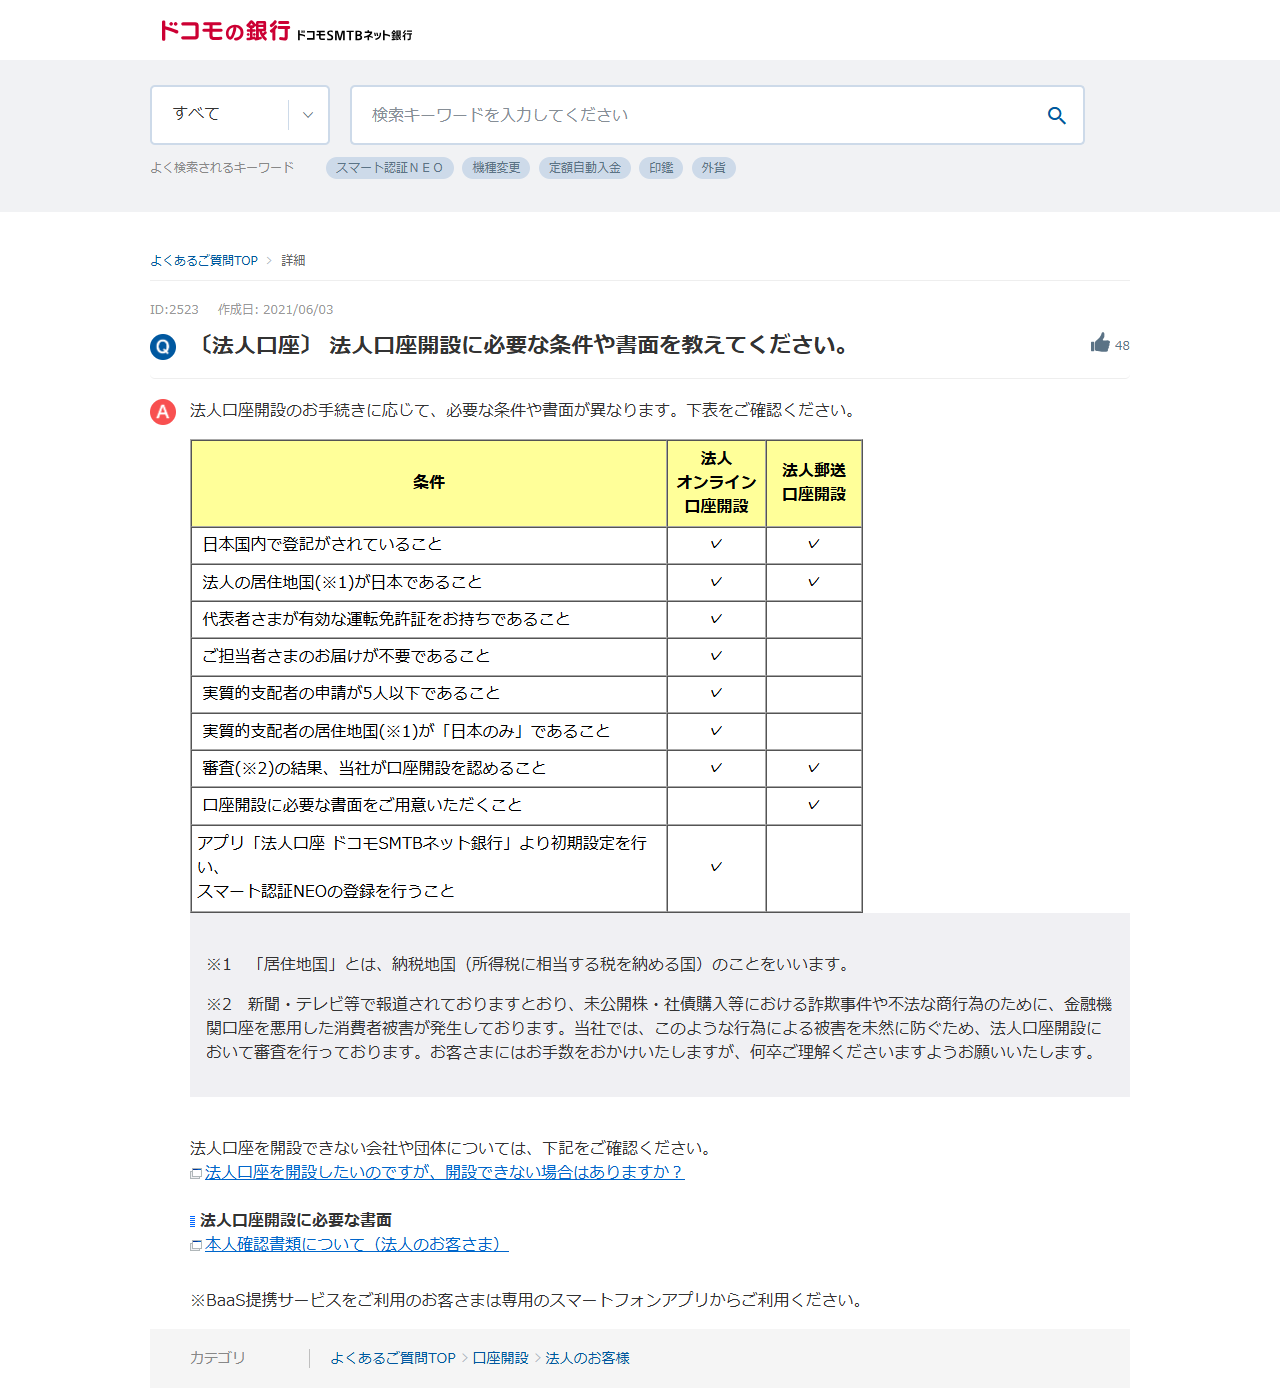Click the 審査(※2)の結果 row
Image resolution: width=1280 pixels, height=1400 pixels.
(526, 768)
